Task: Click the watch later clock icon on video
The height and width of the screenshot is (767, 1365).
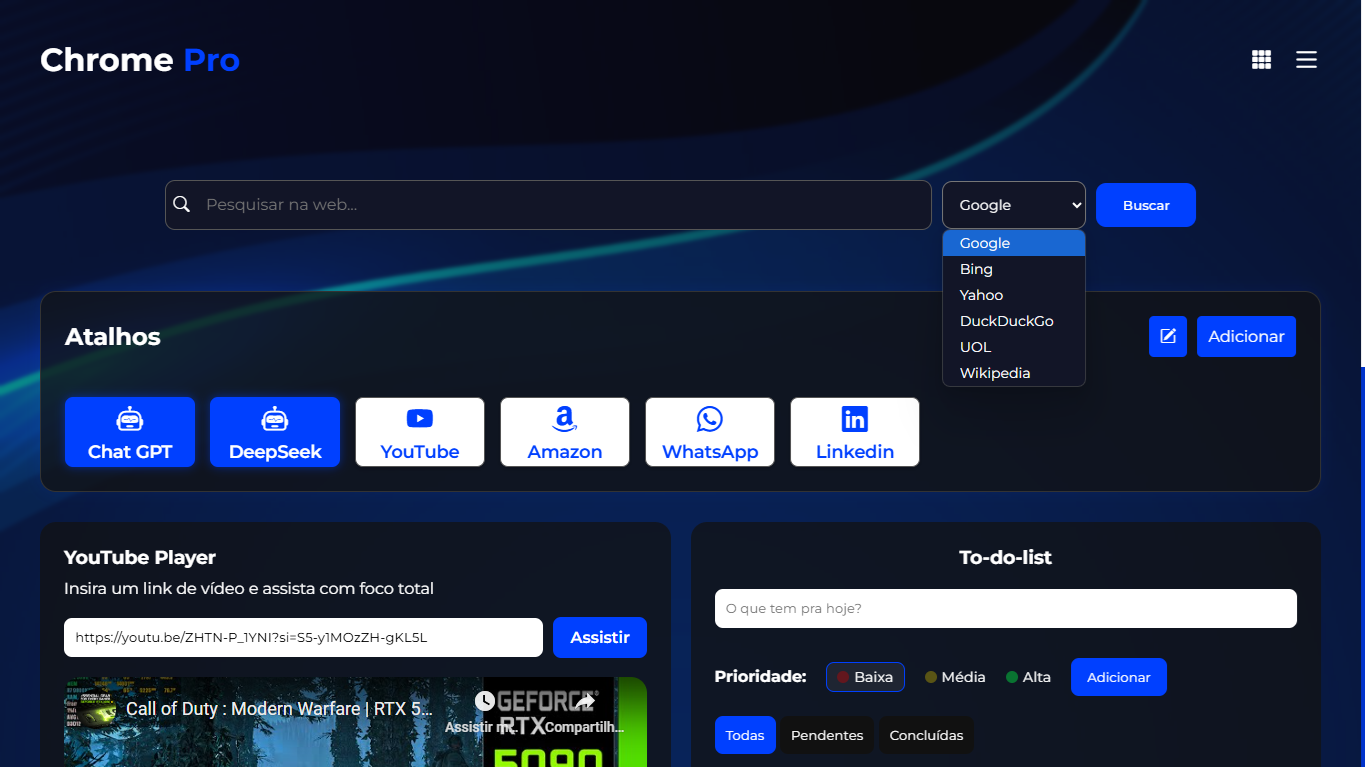Action: 485,701
